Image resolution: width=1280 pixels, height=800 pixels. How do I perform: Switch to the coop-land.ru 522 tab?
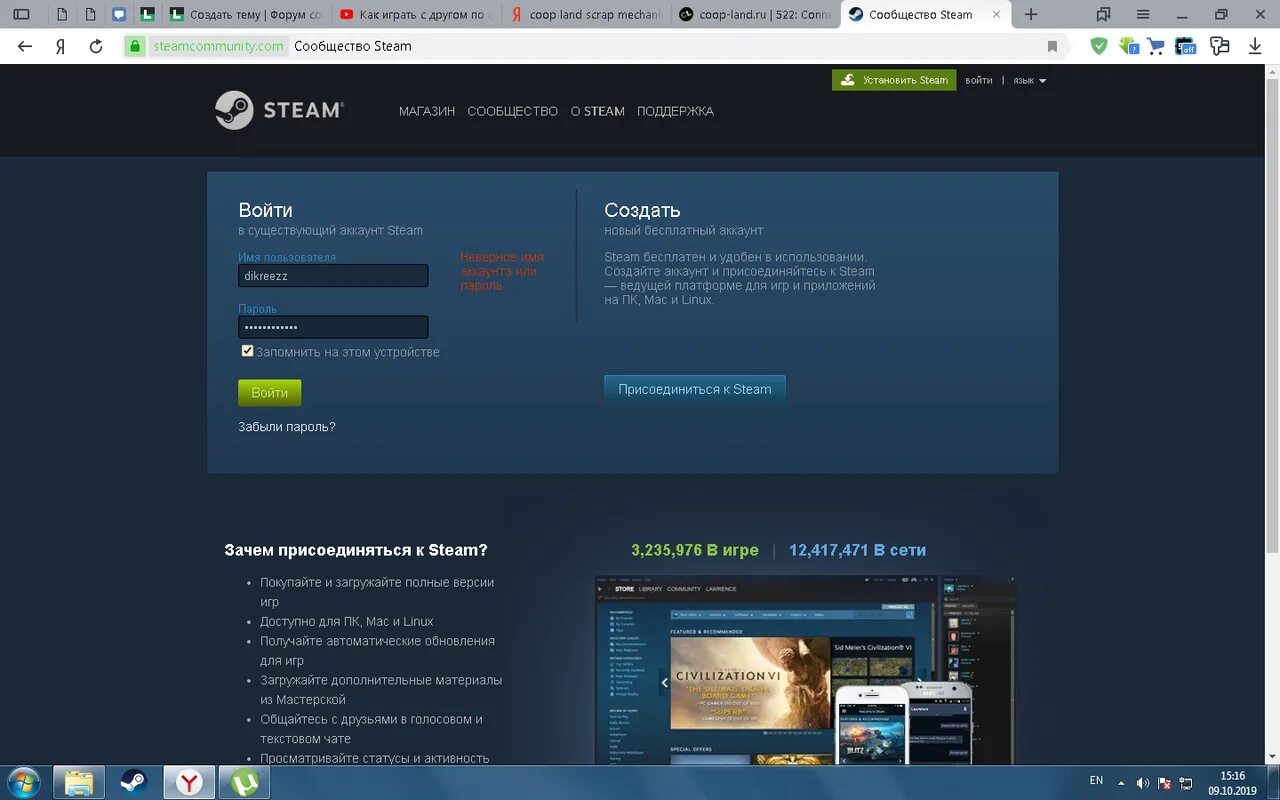pos(754,14)
